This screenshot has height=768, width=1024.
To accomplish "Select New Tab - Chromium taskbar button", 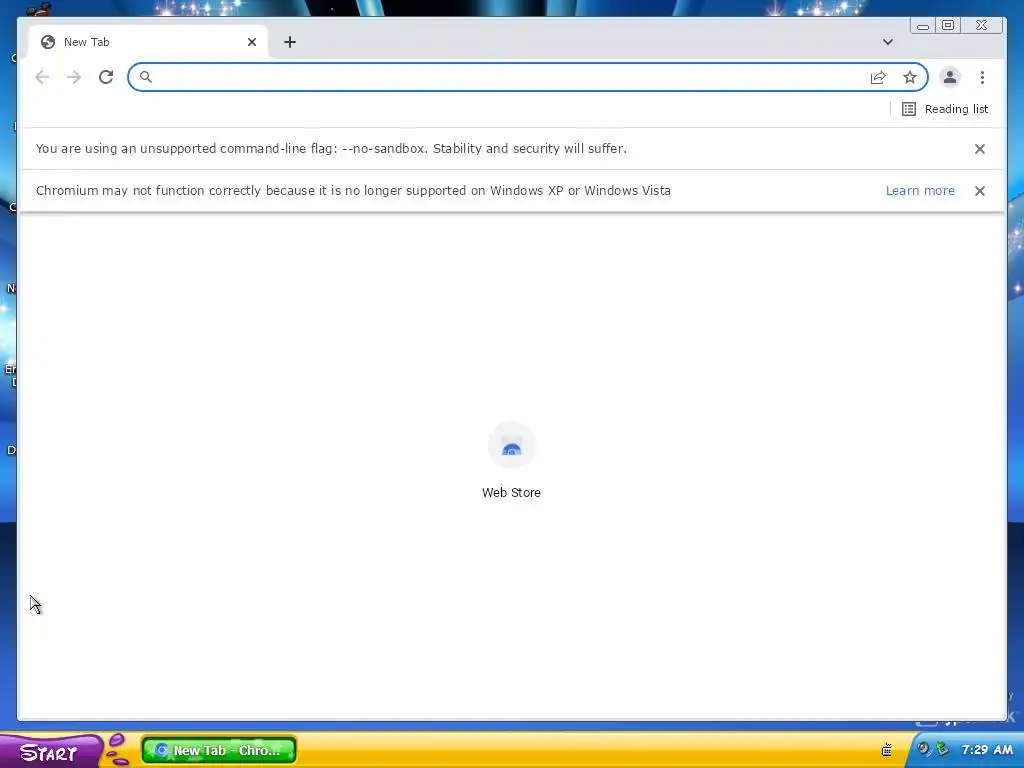I will [219, 750].
